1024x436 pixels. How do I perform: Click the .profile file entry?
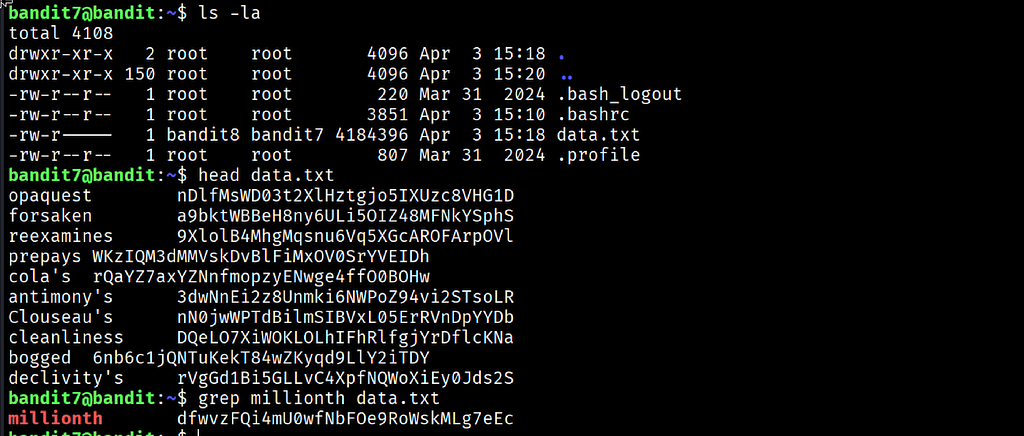tap(598, 155)
